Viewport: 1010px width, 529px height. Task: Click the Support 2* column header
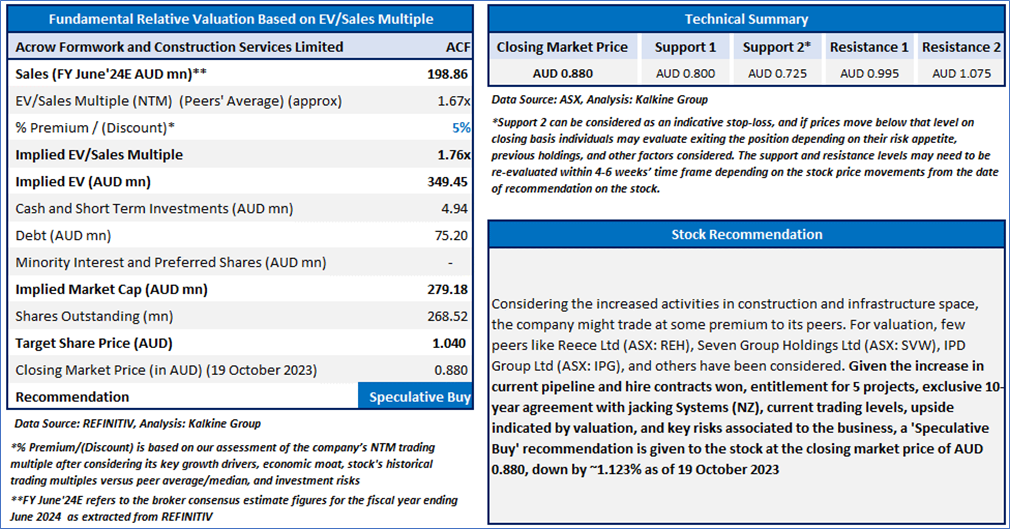(x=777, y=47)
